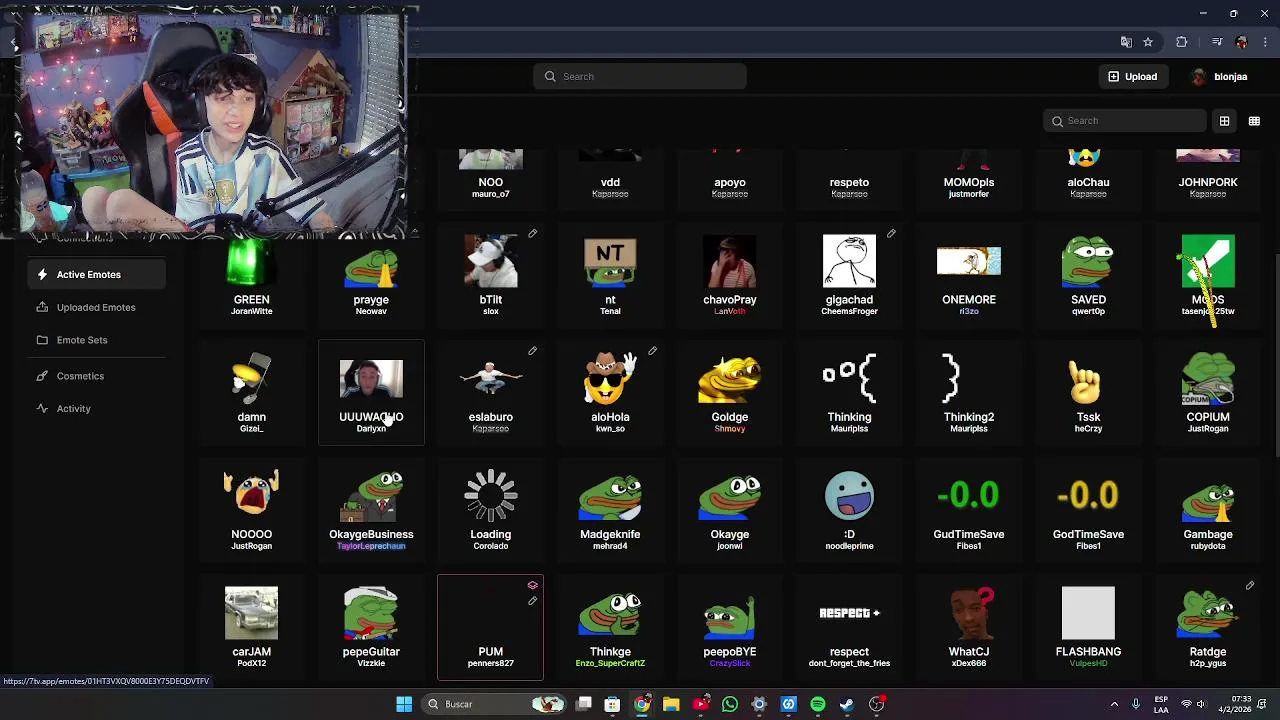Click the Chrome translate page icon
Image resolution: width=1280 pixels, height=720 pixels.
(x=1126, y=42)
